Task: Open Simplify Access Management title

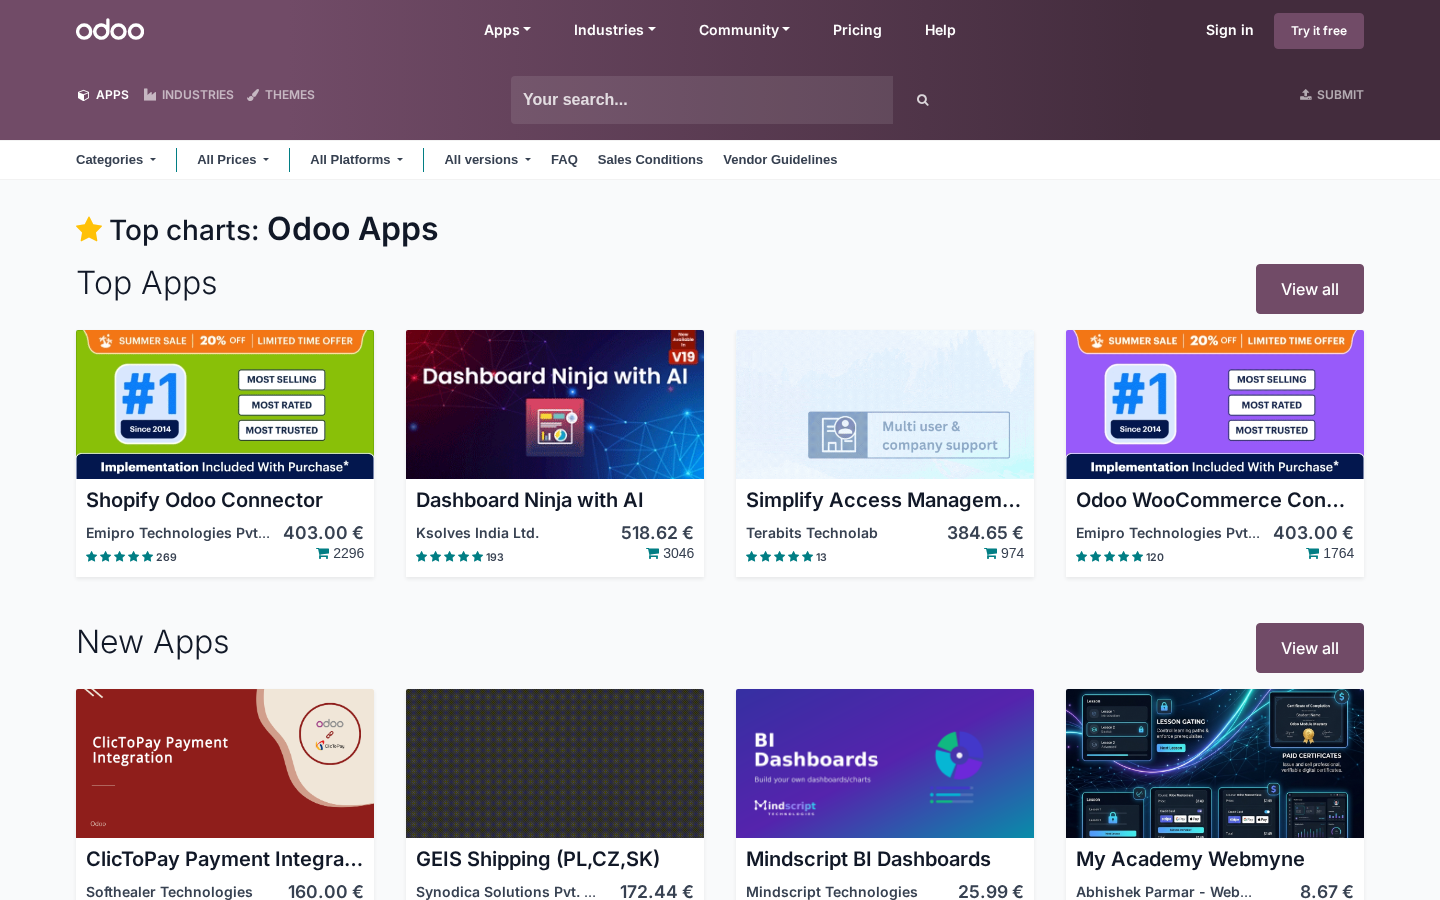Action: click(x=884, y=500)
